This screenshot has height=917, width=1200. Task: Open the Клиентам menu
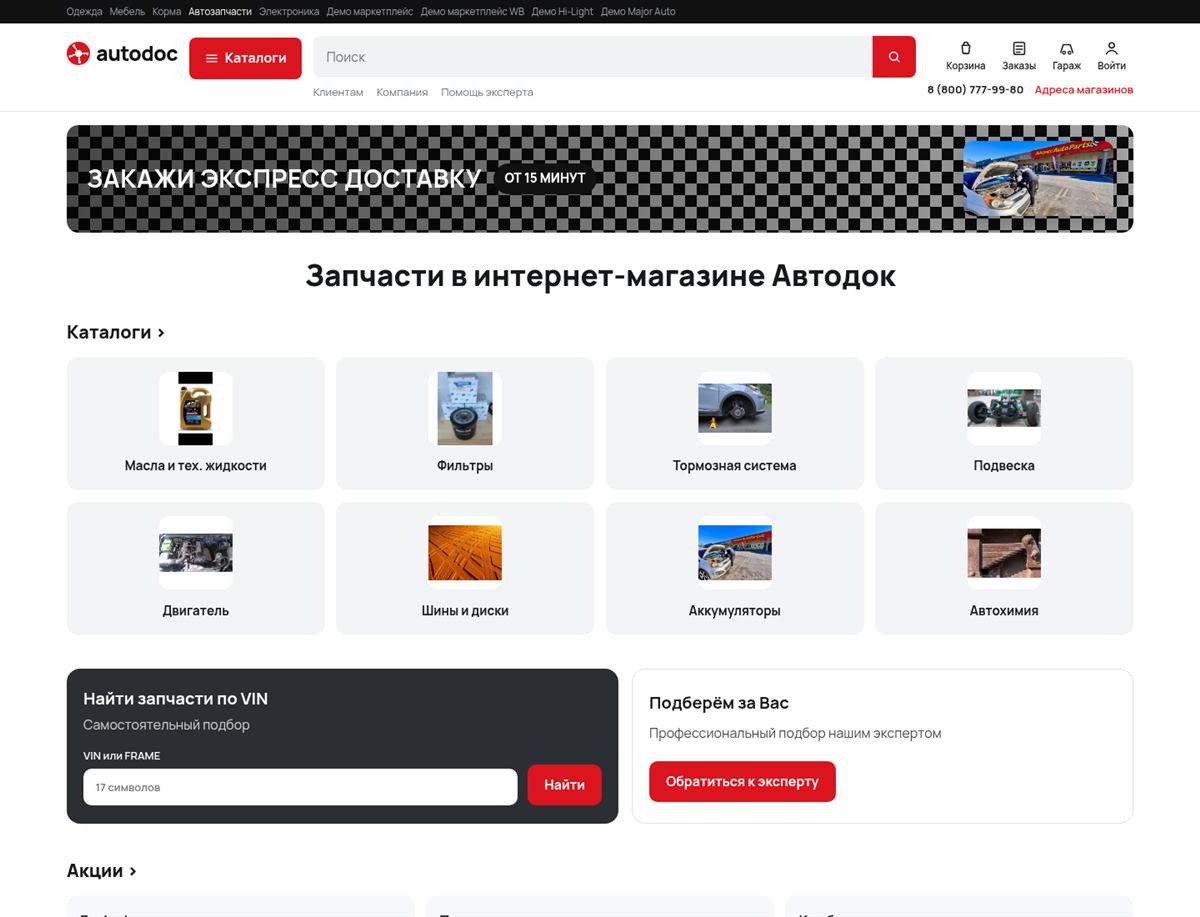point(338,92)
